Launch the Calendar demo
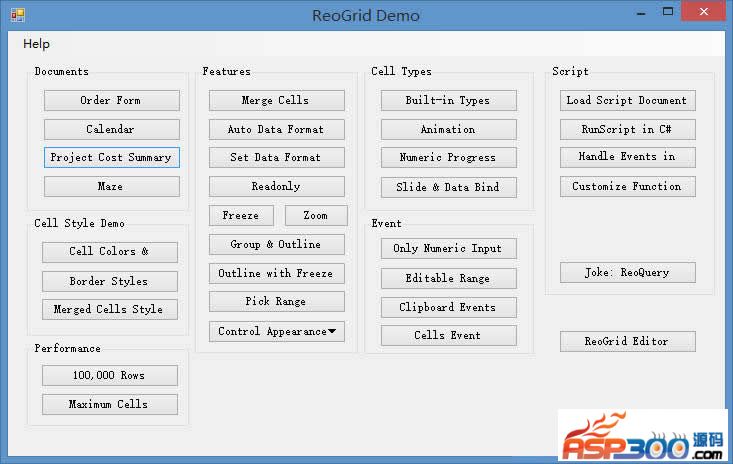This screenshot has height=464, width=733. click(x=112, y=129)
